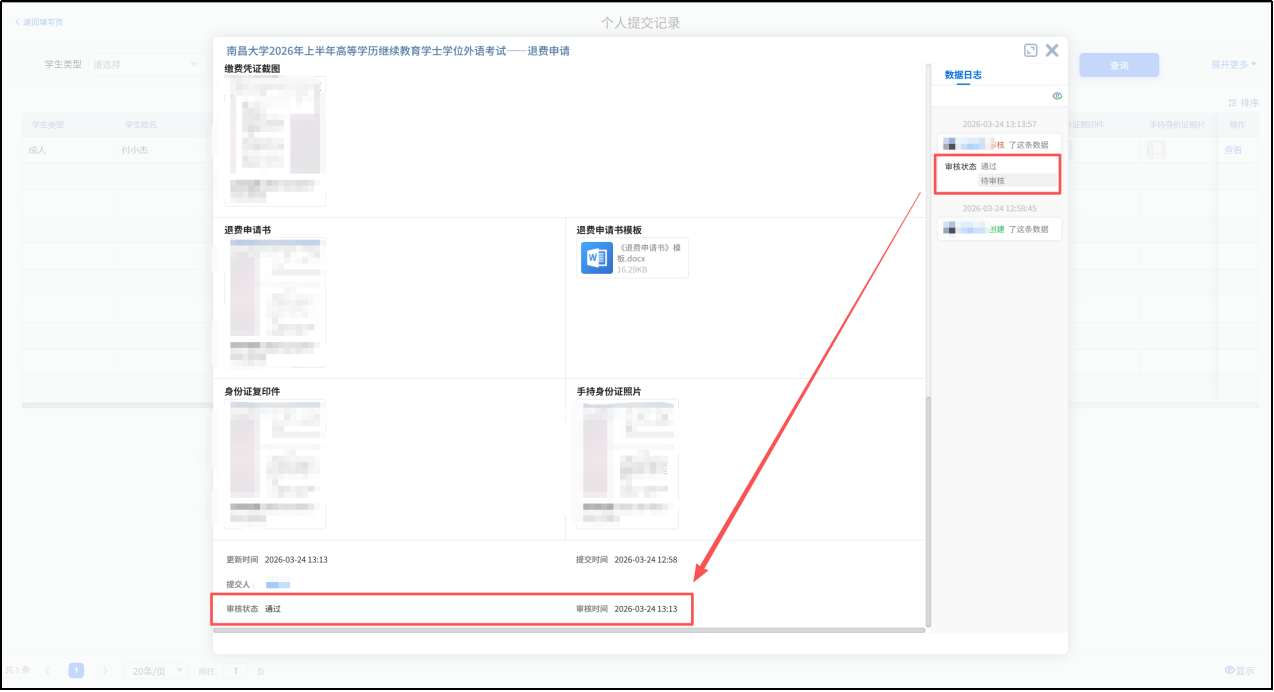Select page 1 in pagination

[x=76, y=670]
